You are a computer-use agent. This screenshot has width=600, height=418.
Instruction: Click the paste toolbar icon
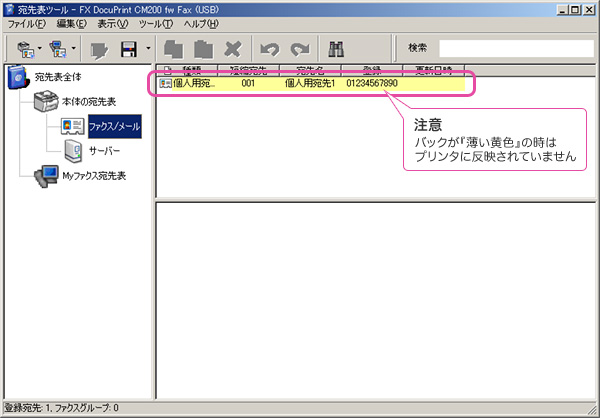[203, 47]
